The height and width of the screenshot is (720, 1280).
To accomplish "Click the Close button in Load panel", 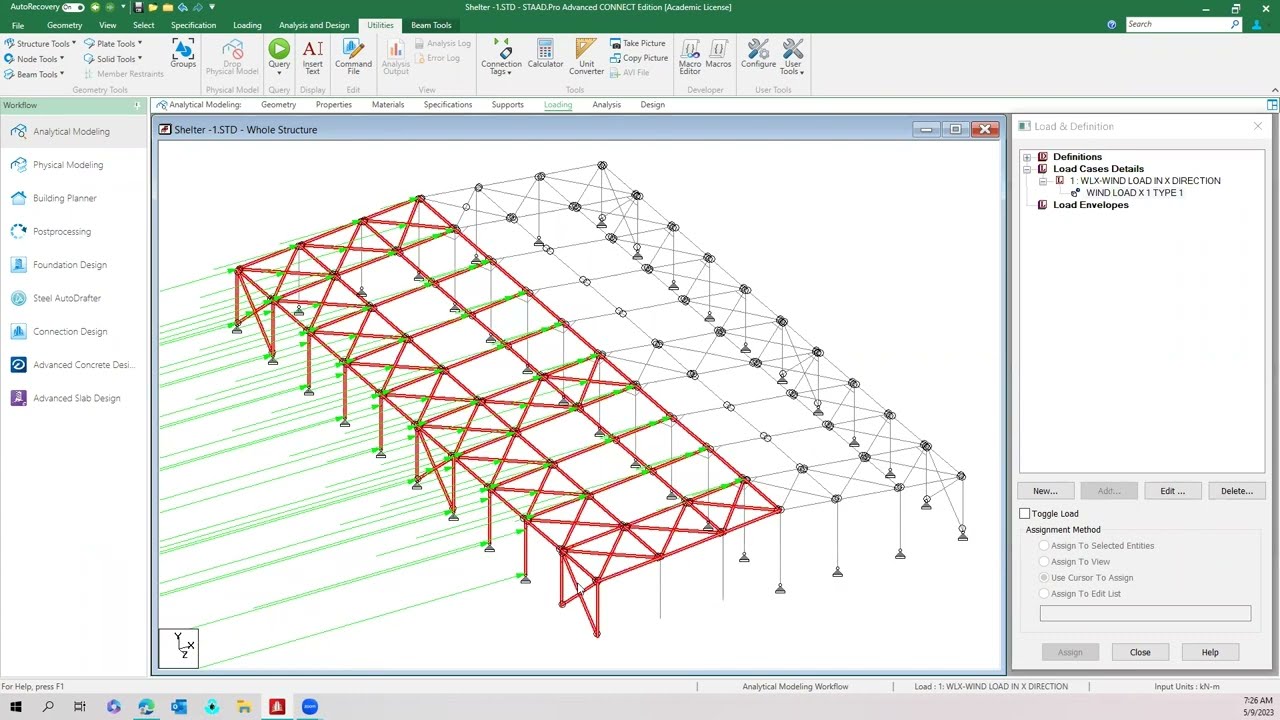I will [x=1140, y=652].
